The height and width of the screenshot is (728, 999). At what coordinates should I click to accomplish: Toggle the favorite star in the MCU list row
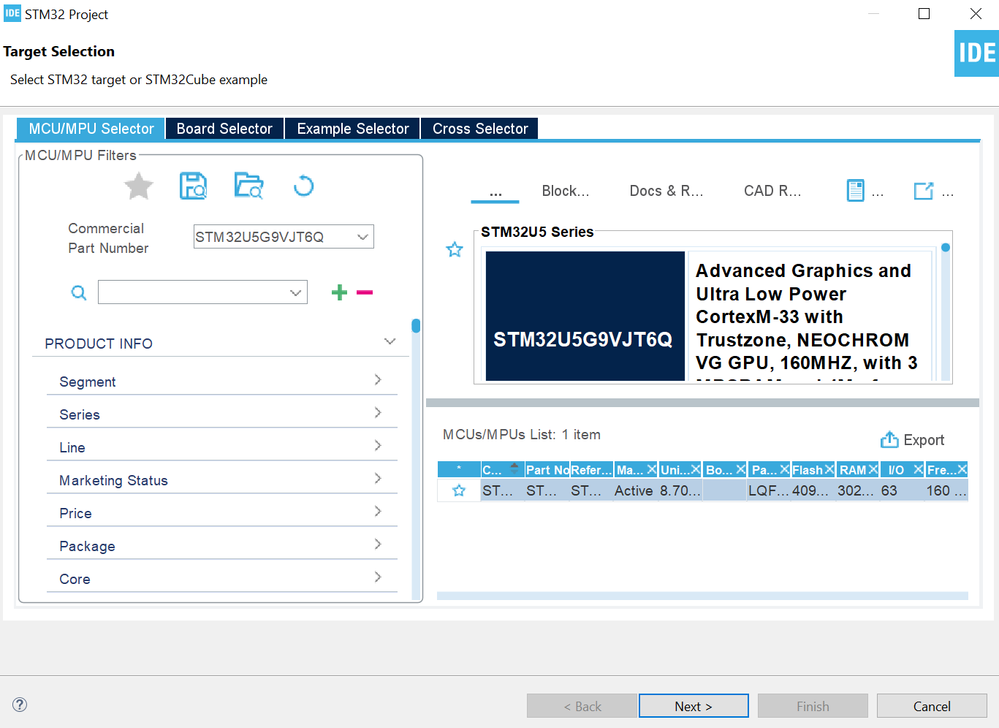tap(459, 490)
